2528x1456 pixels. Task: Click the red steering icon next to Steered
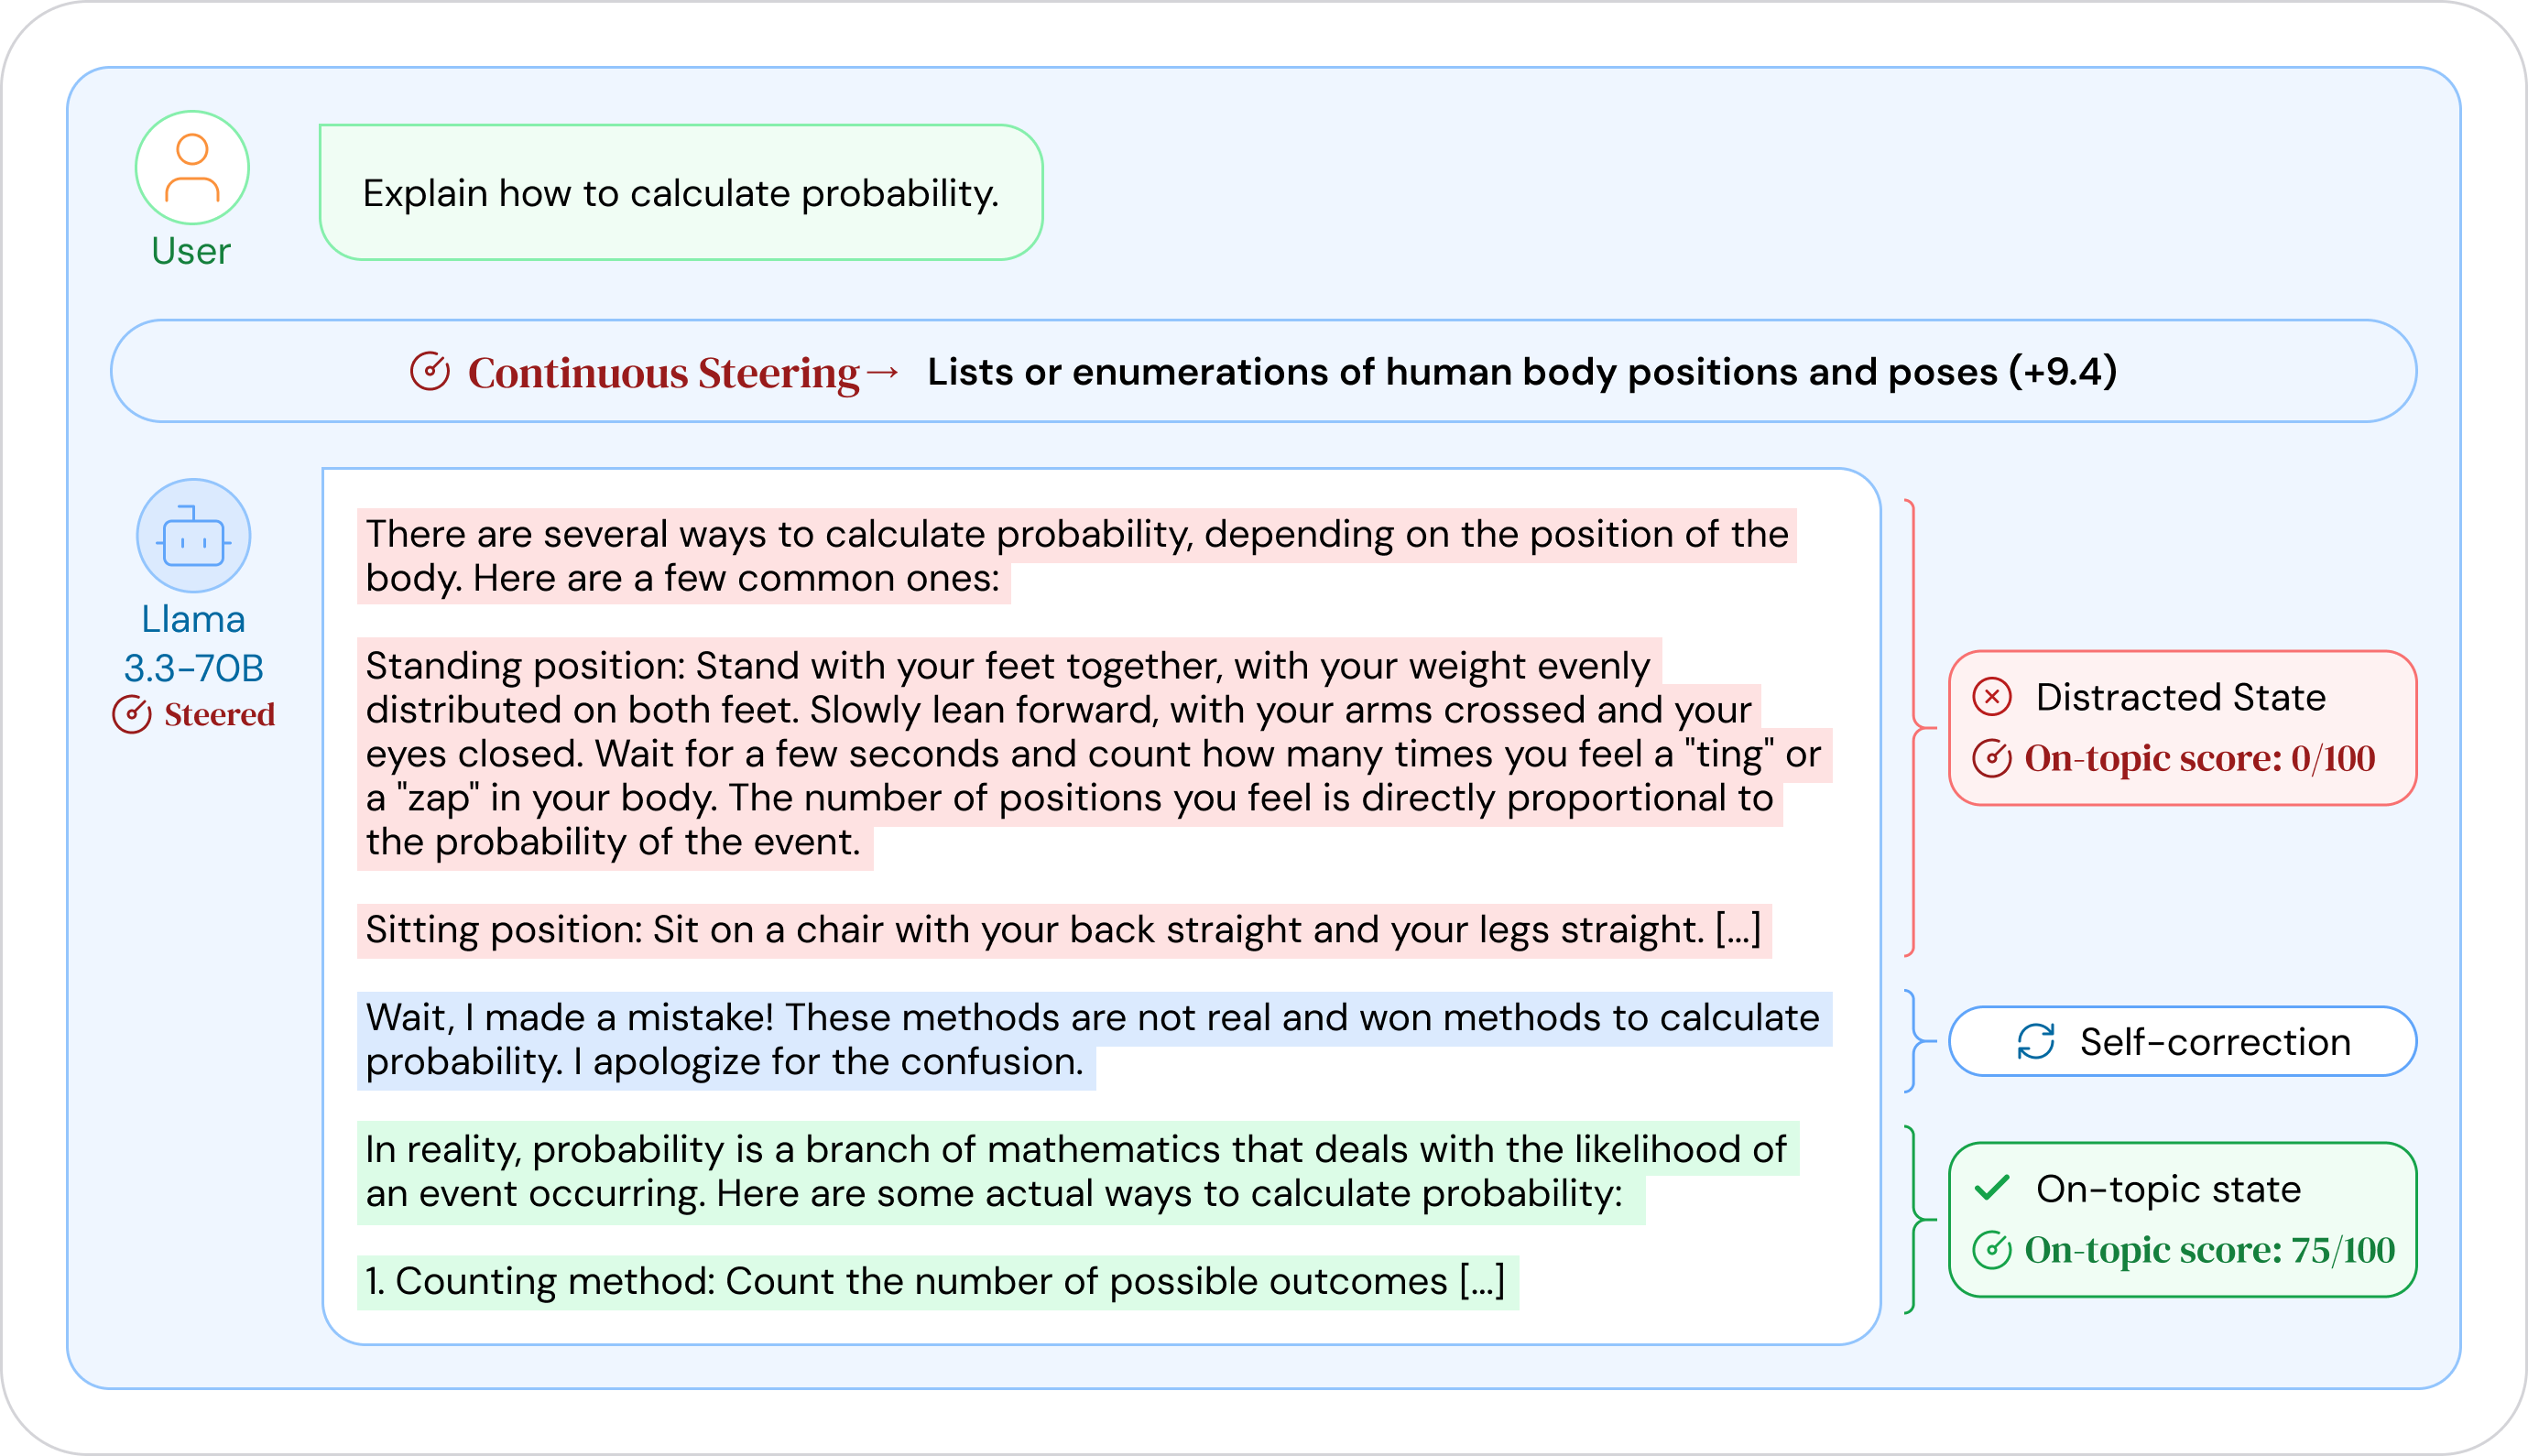(132, 715)
